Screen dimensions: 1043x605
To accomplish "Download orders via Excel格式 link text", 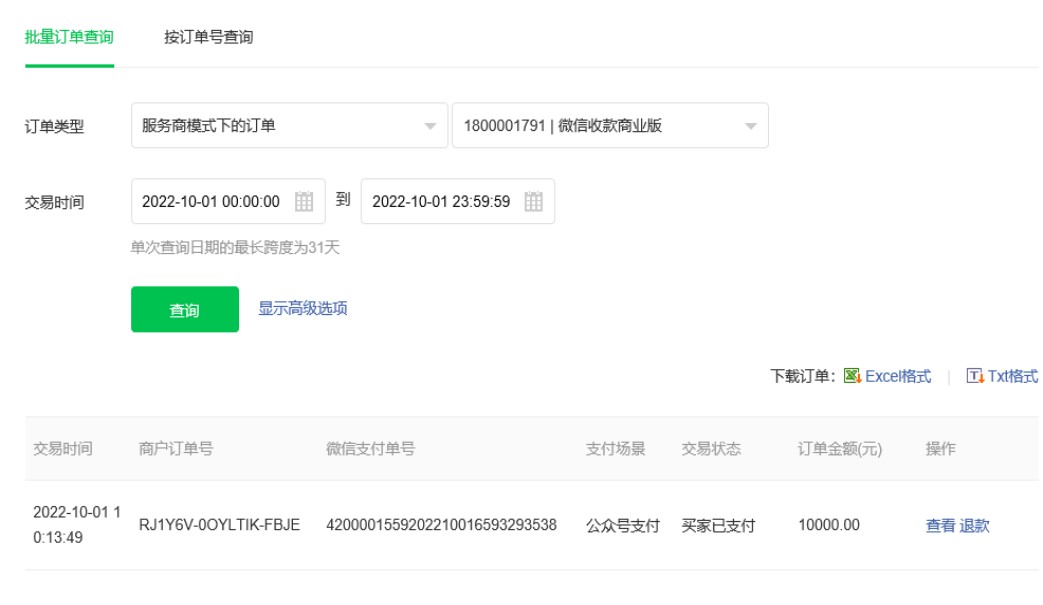I will coord(898,377).
